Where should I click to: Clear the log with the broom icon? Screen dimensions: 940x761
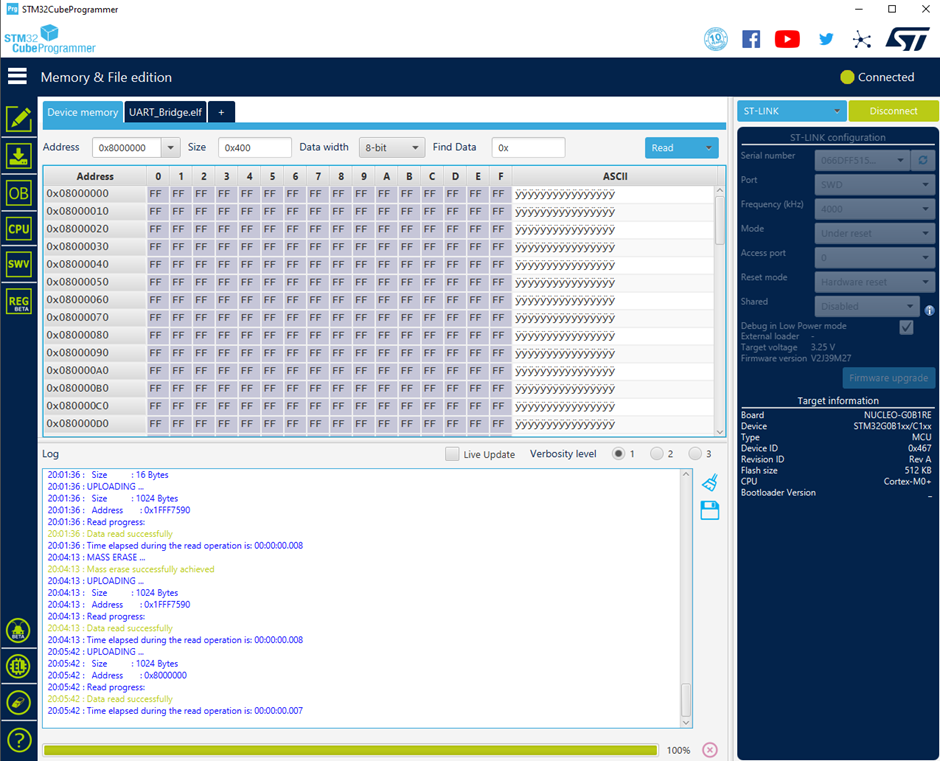pos(710,483)
